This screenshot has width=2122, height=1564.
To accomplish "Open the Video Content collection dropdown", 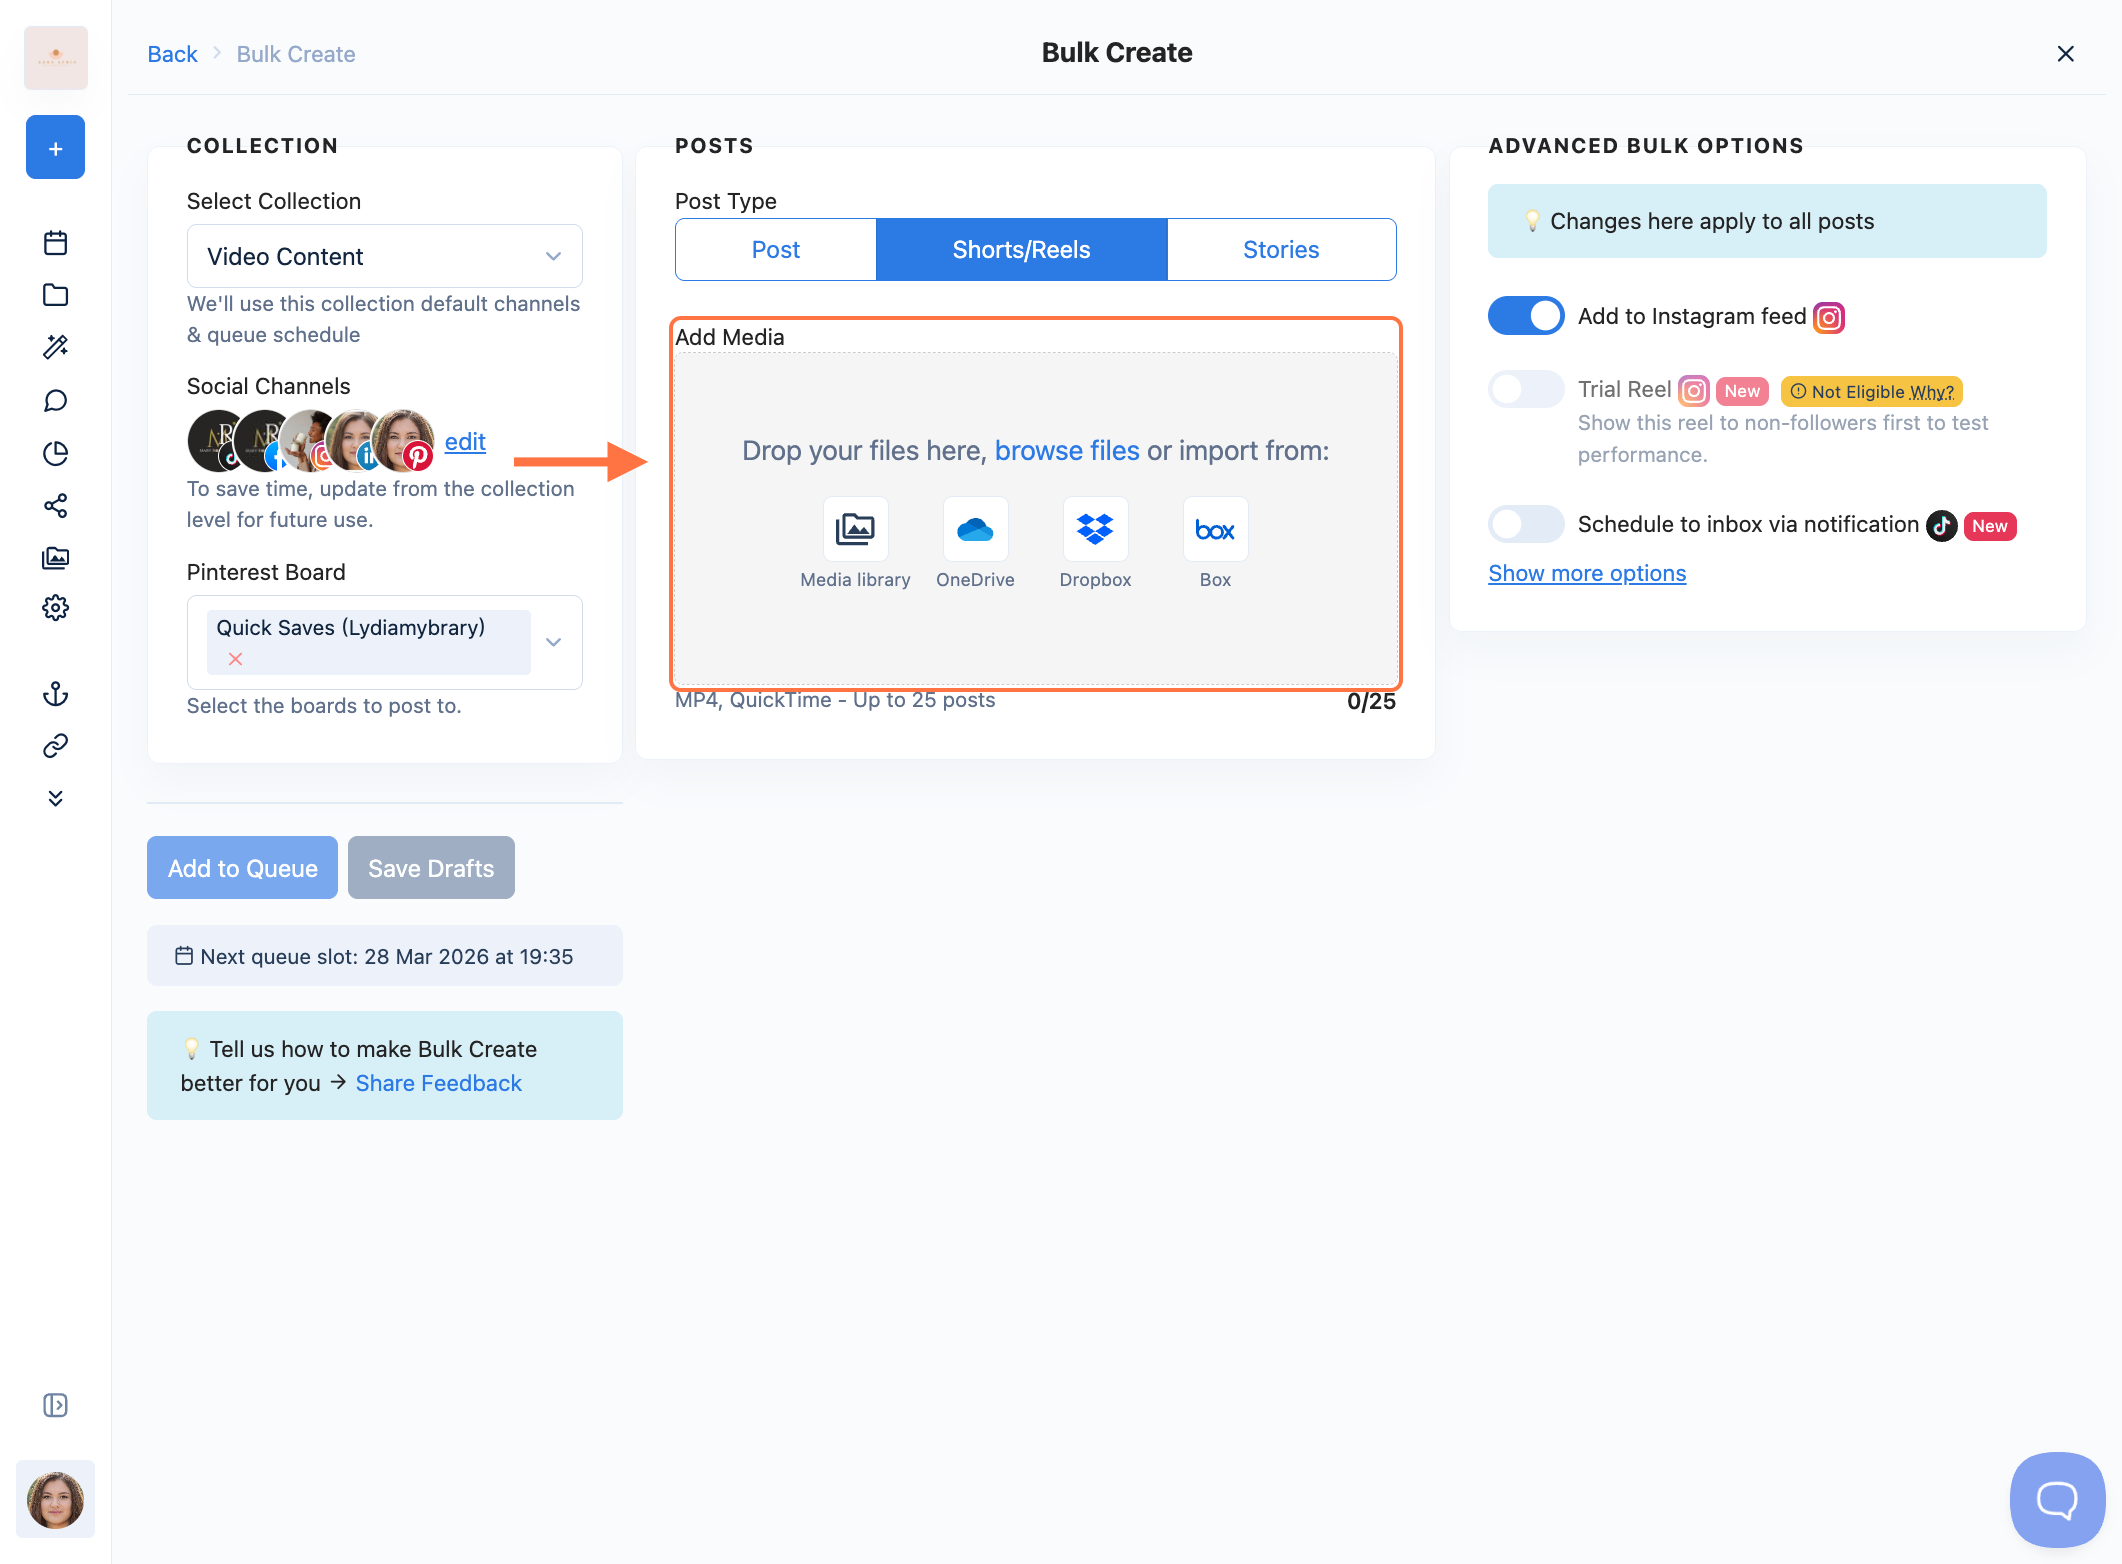I will 384,256.
